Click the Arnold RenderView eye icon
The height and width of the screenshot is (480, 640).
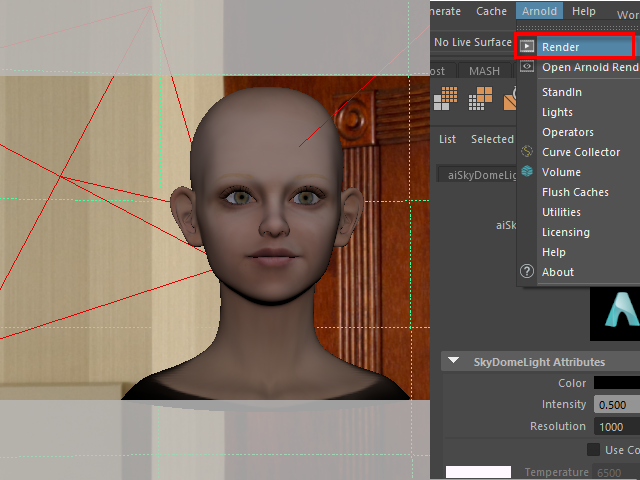tap(527, 67)
